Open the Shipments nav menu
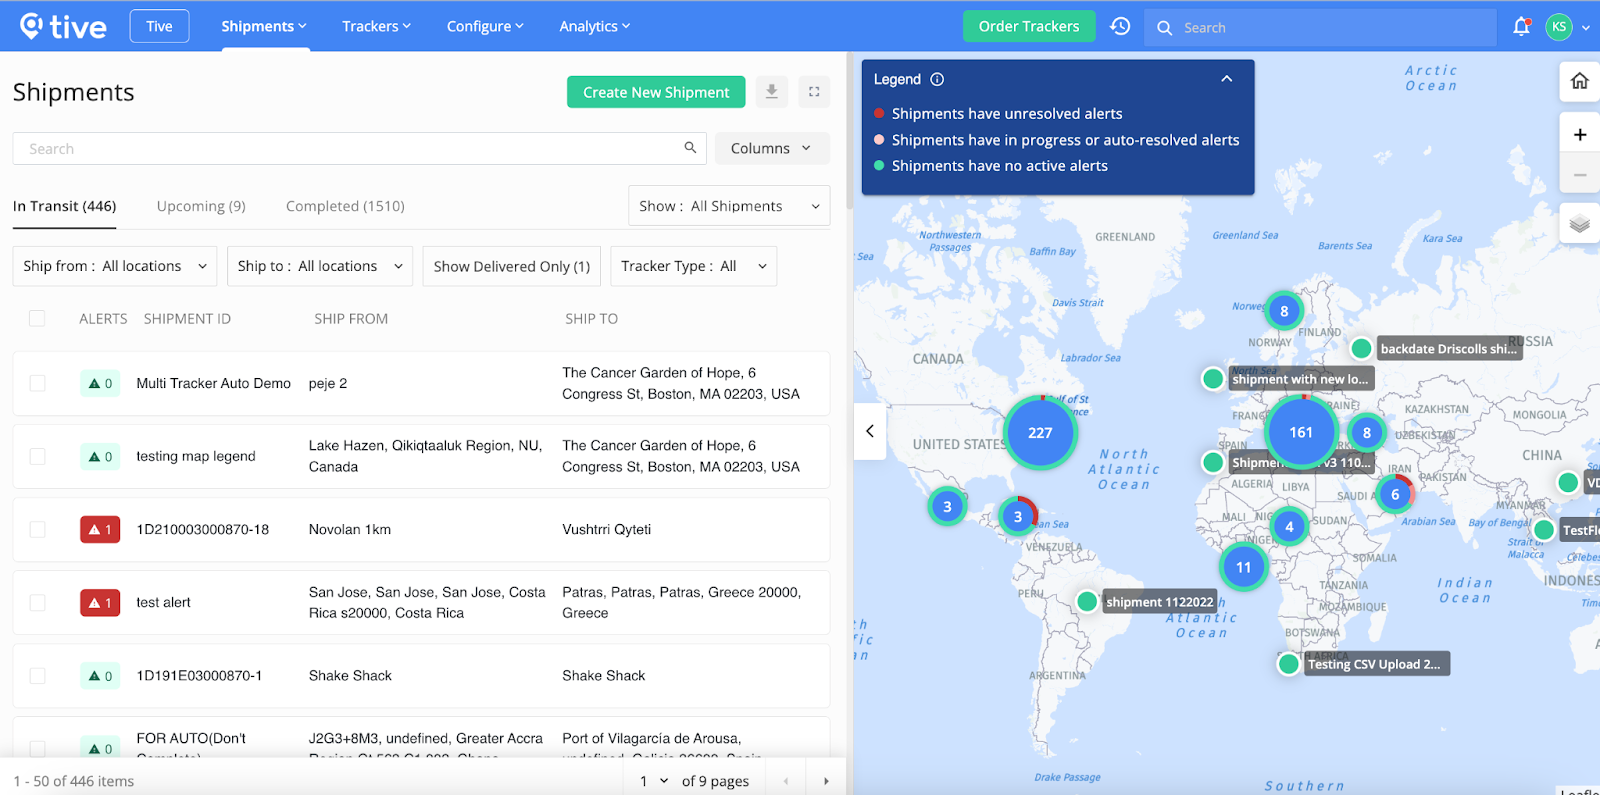Image resolution: width=1600 pixels, height=795 pixels. (264, 26)
